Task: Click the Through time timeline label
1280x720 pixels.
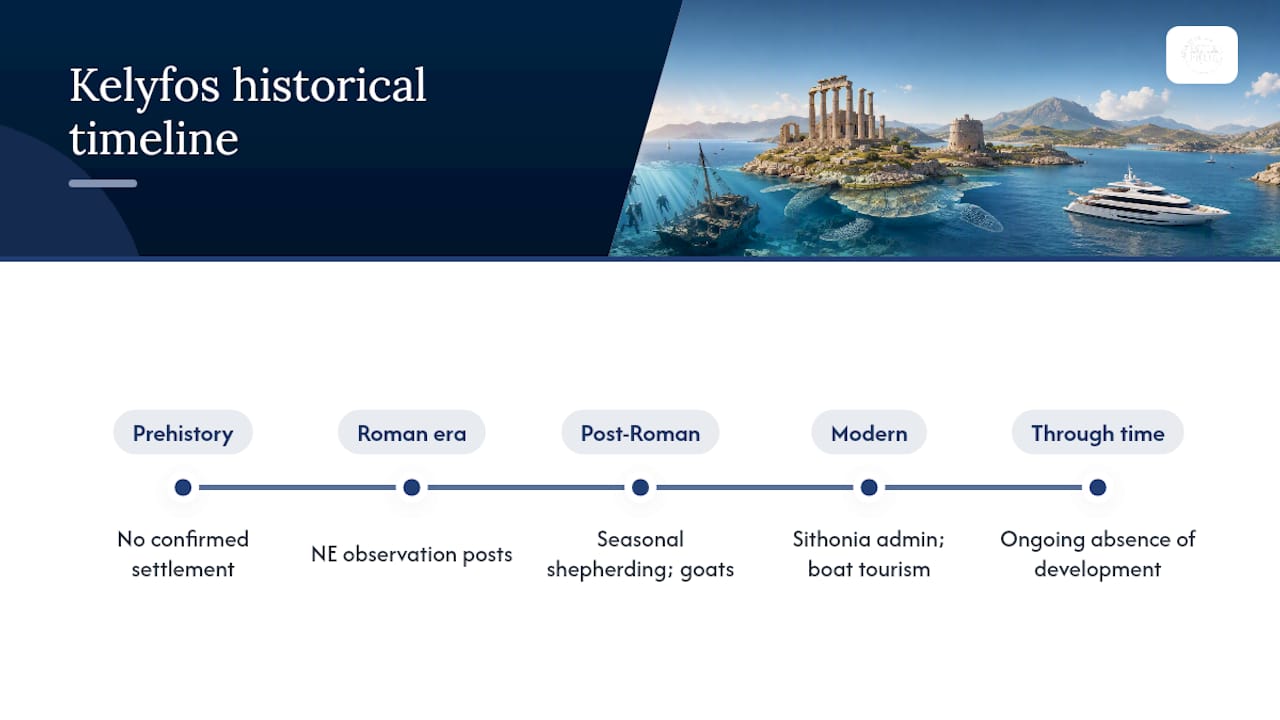Action: tap(1098, 433)
